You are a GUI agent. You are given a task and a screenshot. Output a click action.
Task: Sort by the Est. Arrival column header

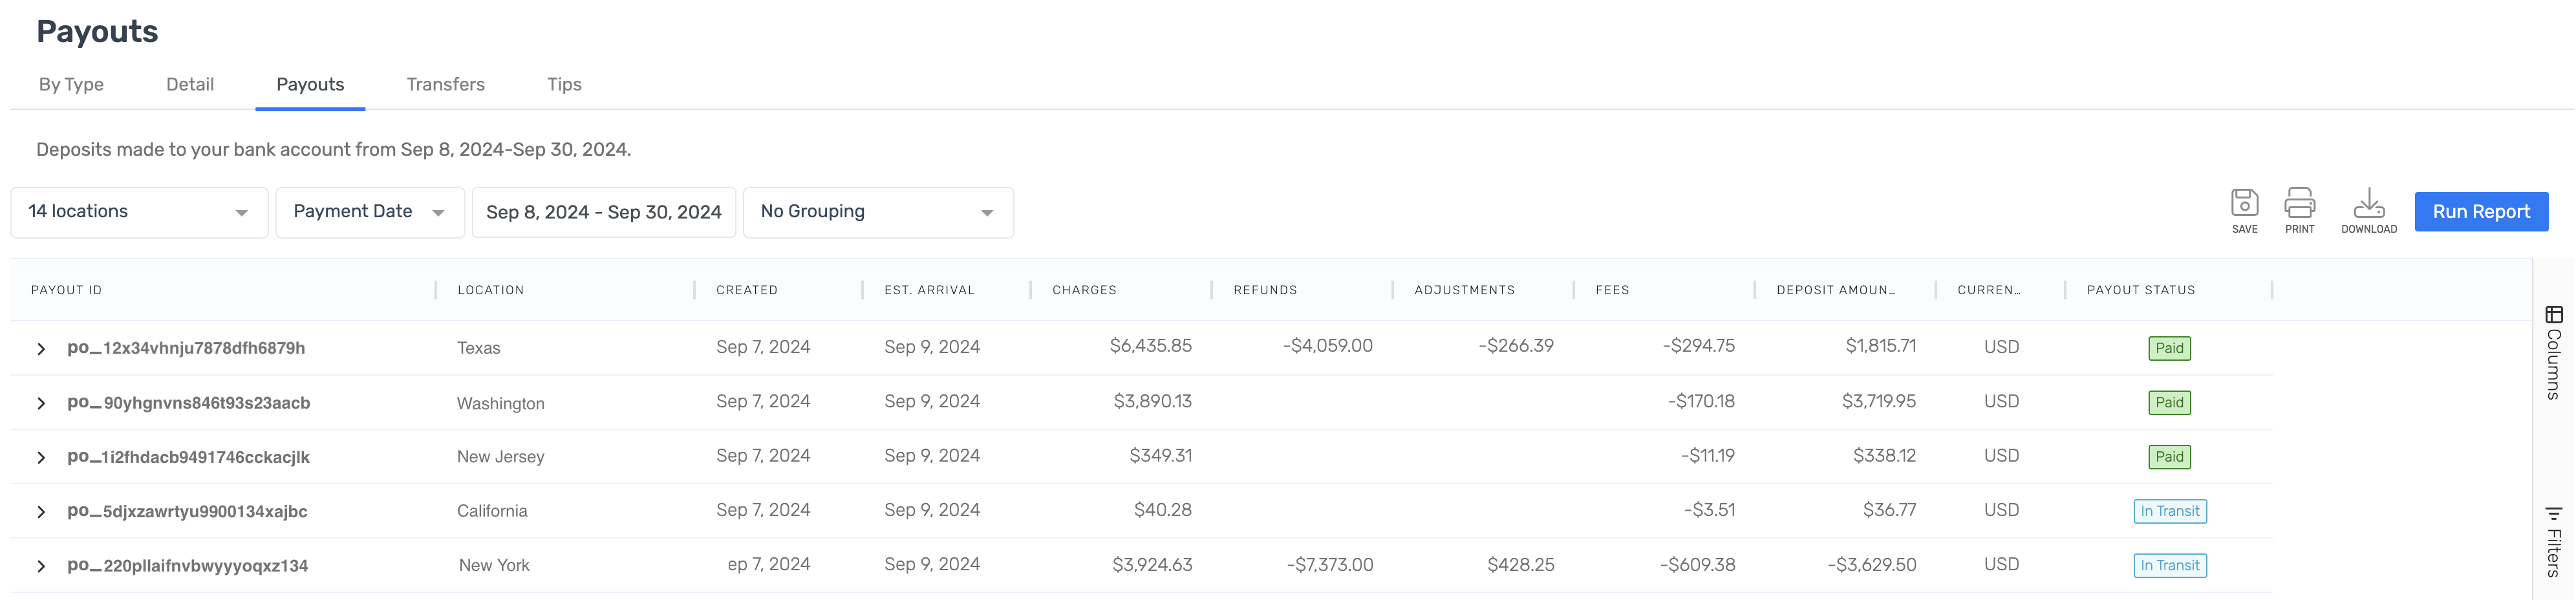pos(929,290)
